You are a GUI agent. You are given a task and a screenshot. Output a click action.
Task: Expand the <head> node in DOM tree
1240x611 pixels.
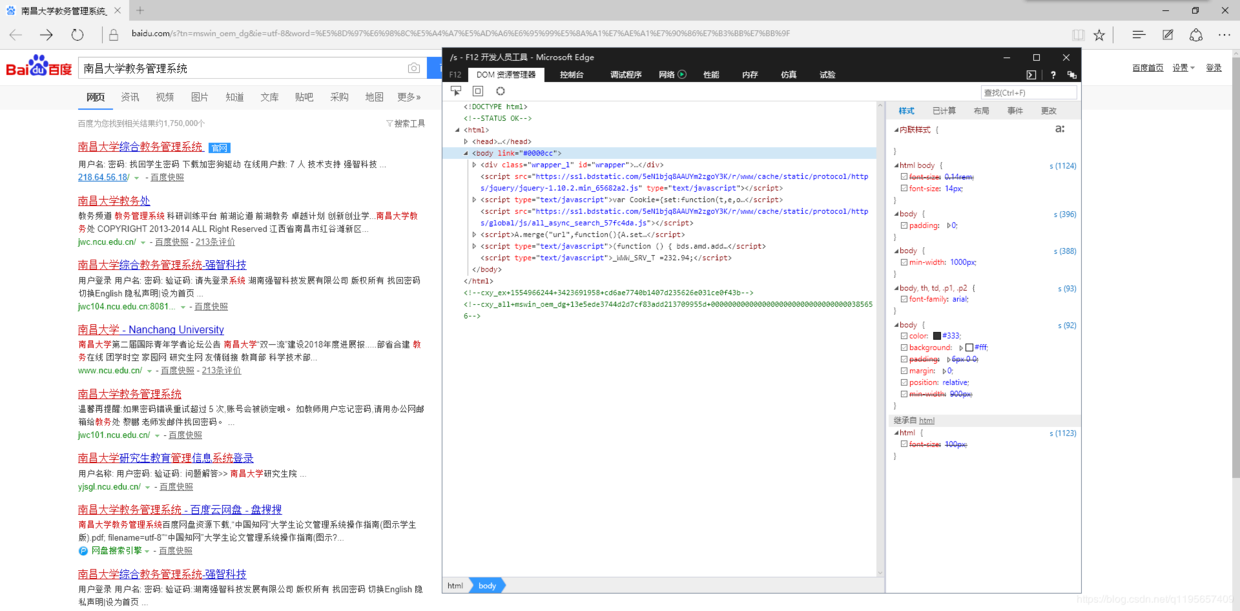point(466,142)
